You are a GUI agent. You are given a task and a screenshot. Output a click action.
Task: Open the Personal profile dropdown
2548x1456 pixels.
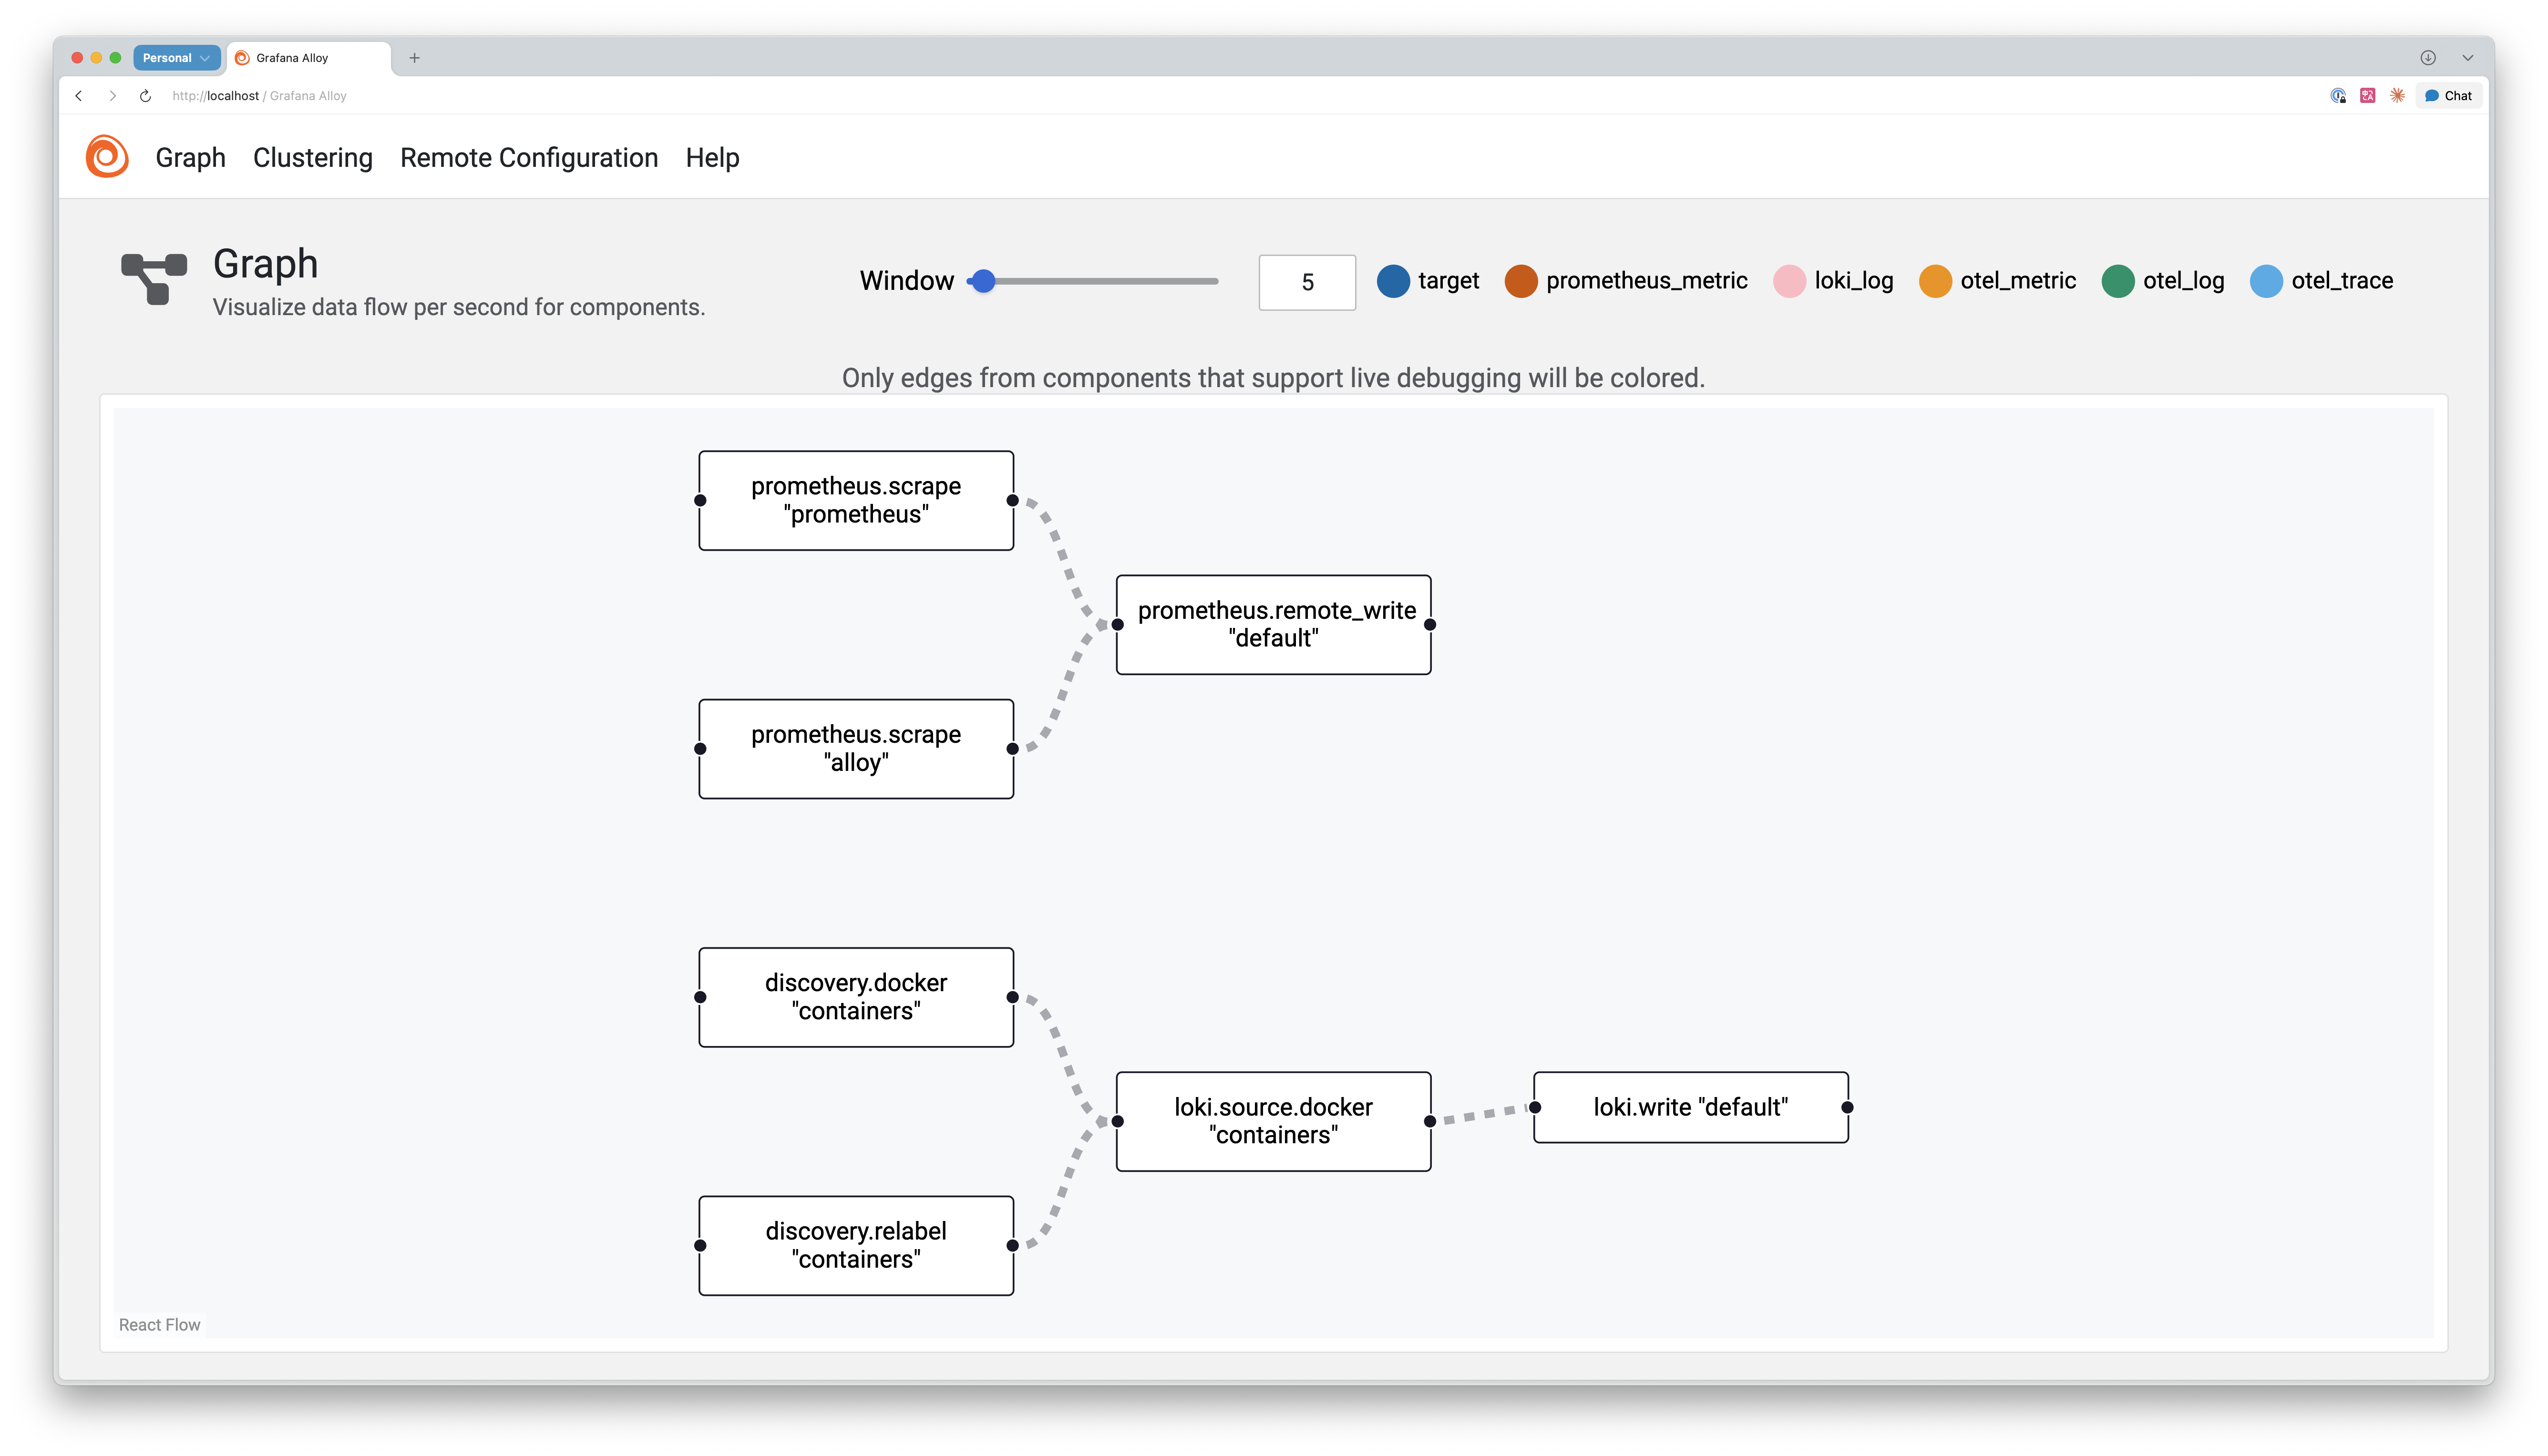point(176,57)
